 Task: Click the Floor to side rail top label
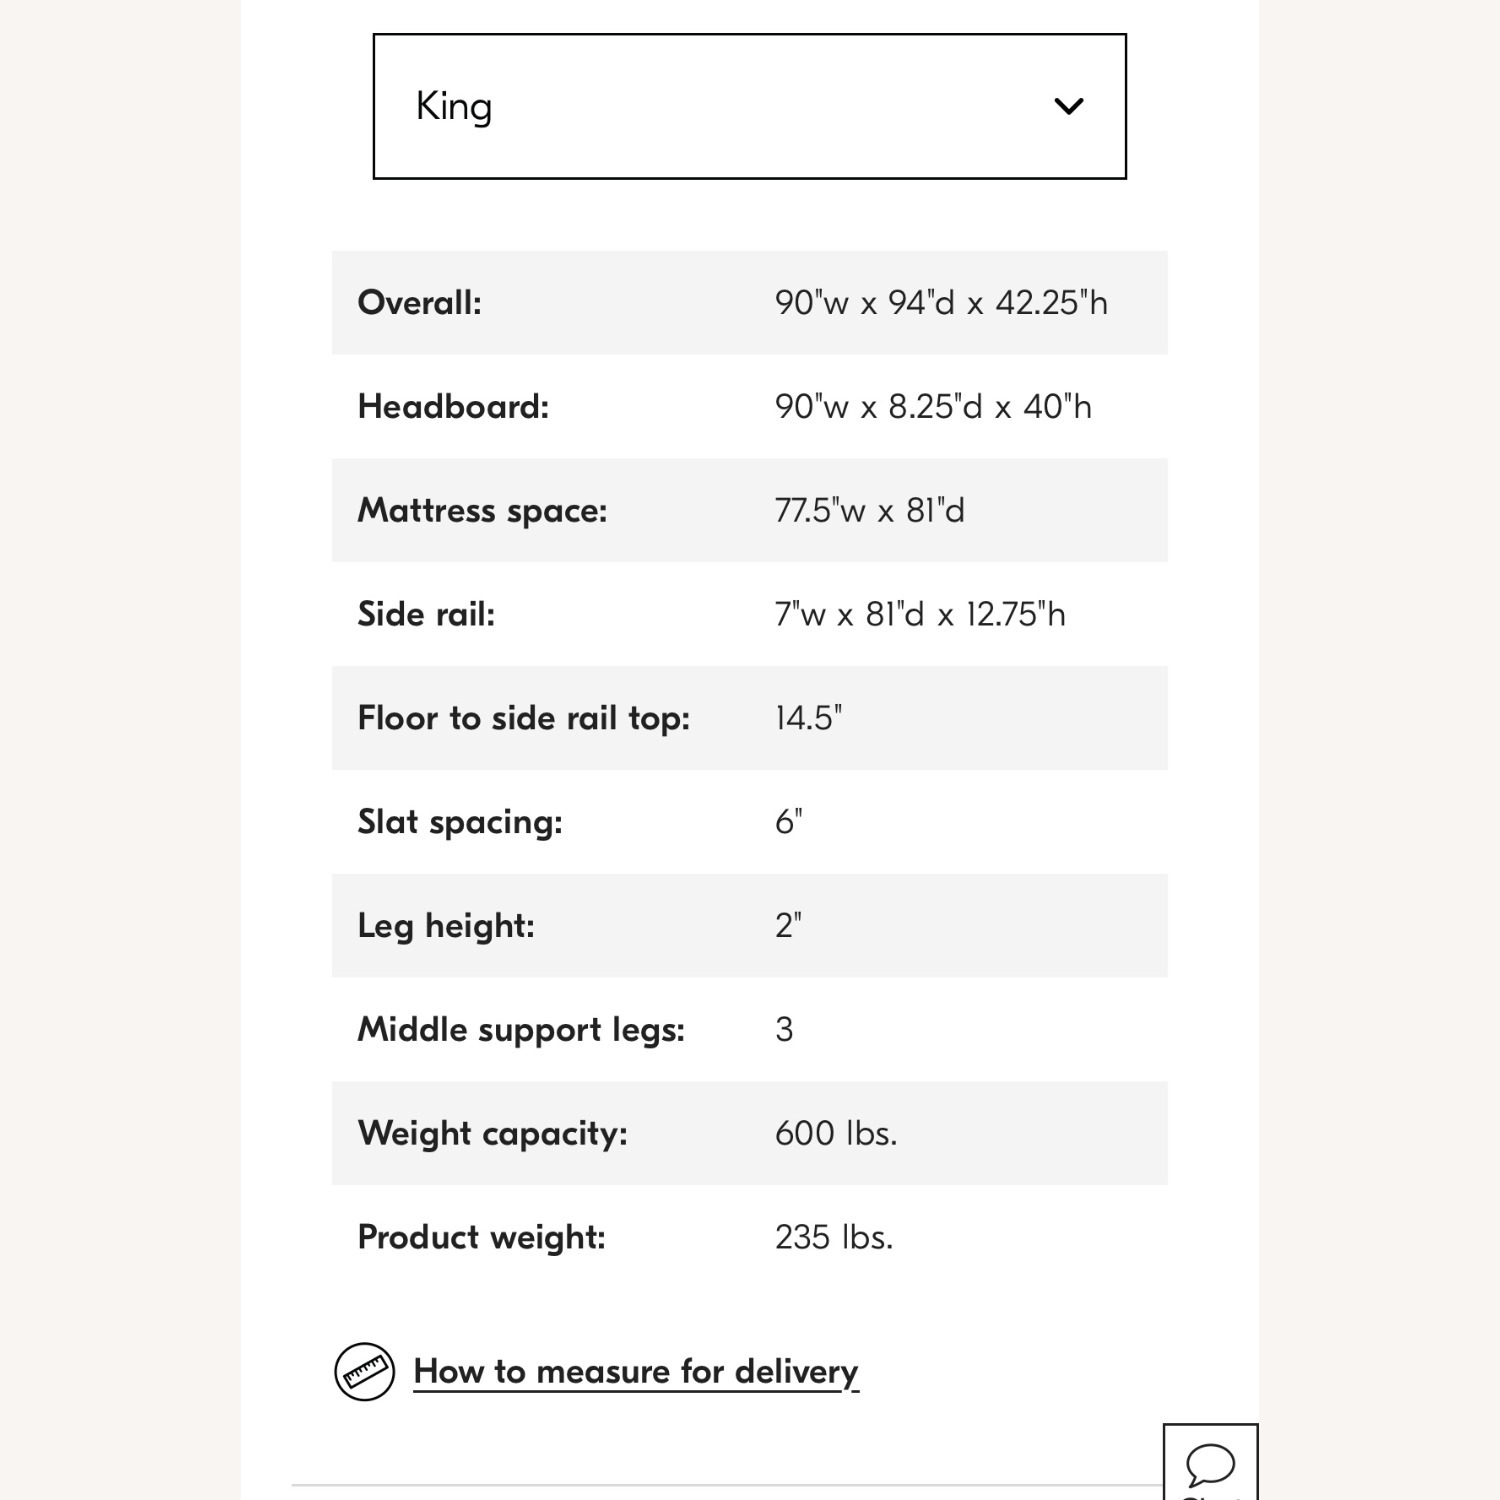point(523,718)
